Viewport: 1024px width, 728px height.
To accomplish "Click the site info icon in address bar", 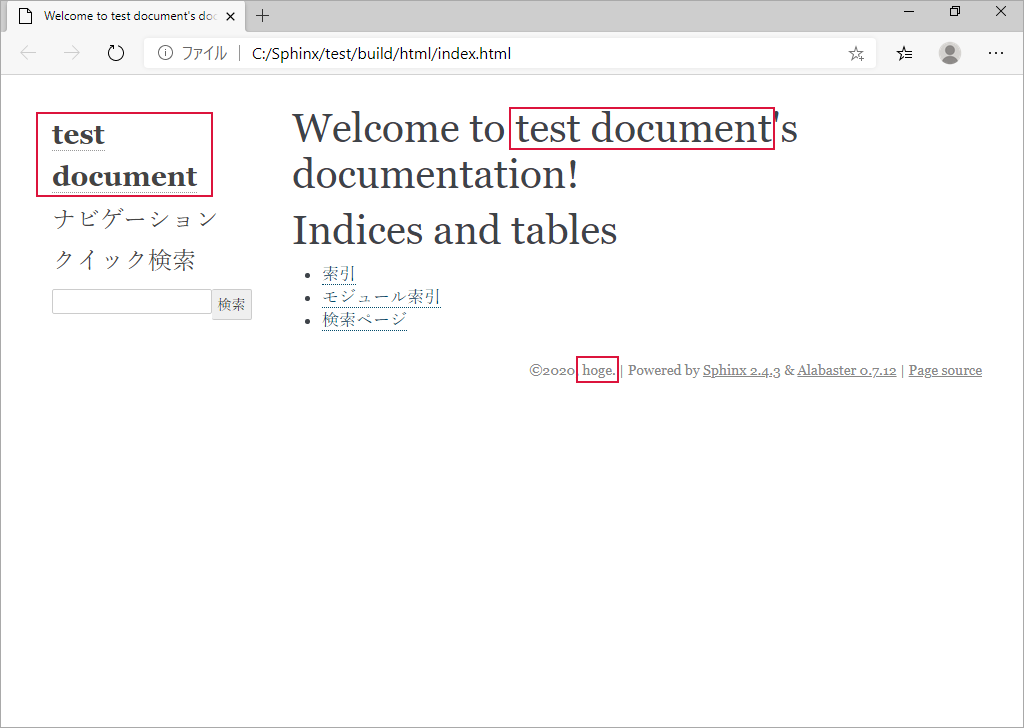I will pyautogui.click(x=165, y=53).
